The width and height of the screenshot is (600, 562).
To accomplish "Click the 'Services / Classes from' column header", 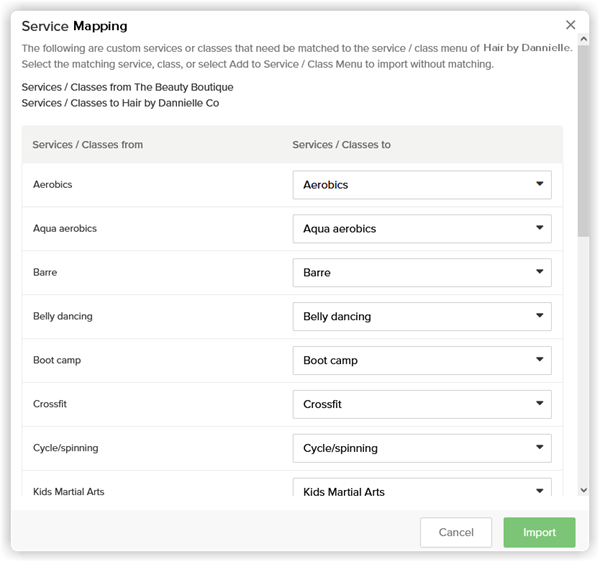I will [88, 145].
